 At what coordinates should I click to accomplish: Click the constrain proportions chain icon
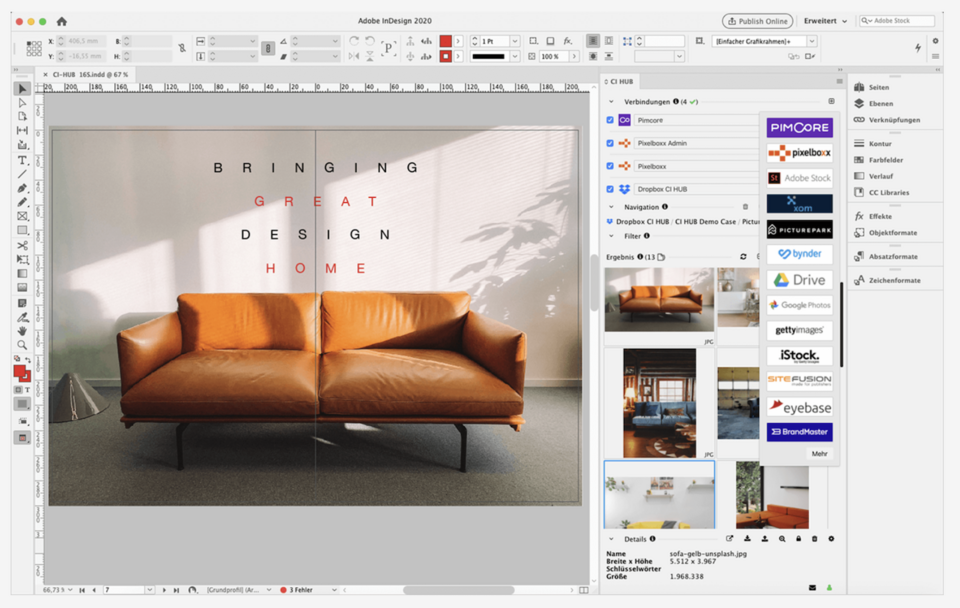pyautogui.click(x=182, y=48)
